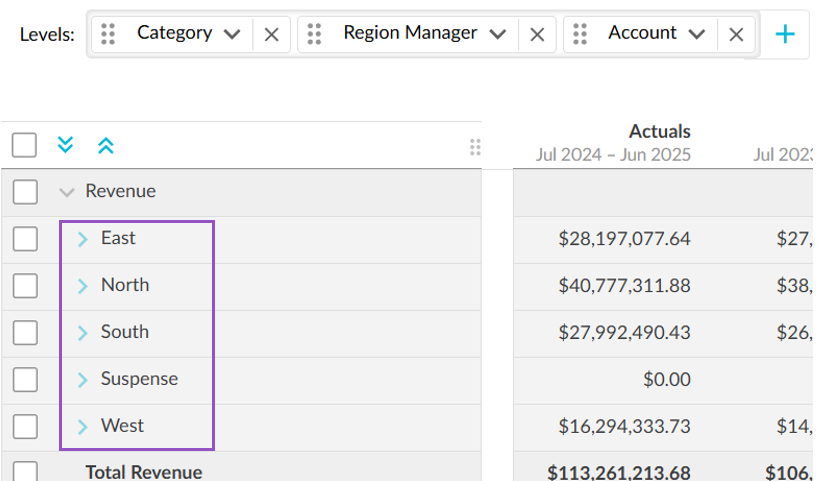This screenshot has height=481, width=818.
Task: Collapse the Revenue group
Action: 67,192
